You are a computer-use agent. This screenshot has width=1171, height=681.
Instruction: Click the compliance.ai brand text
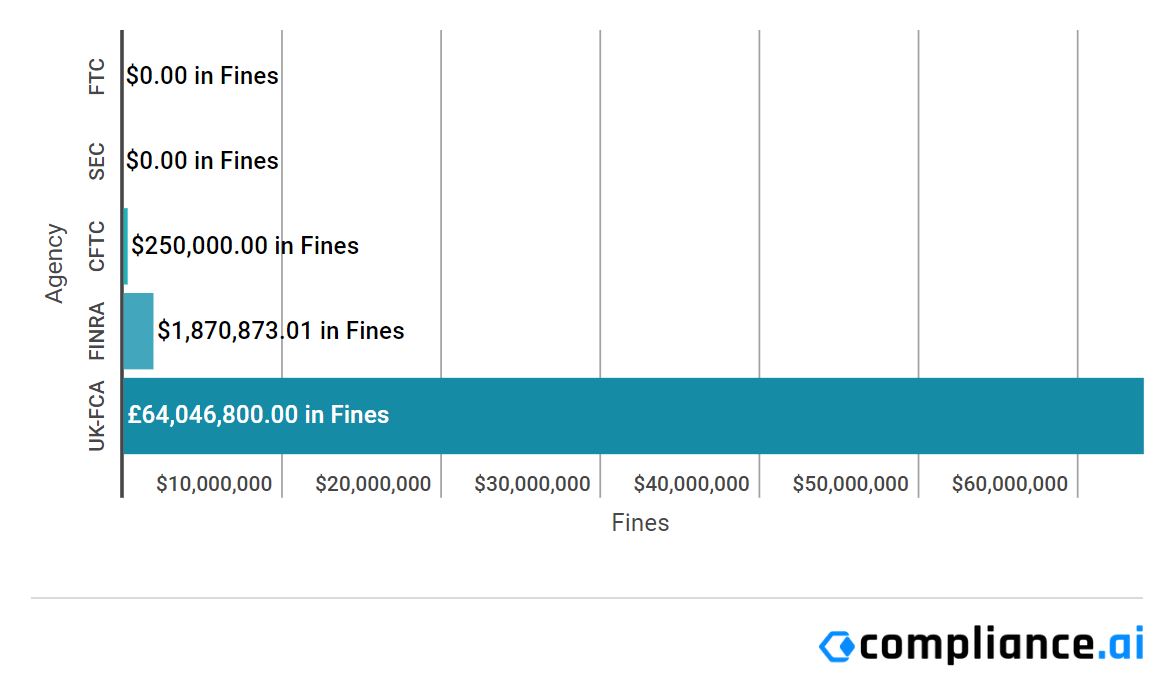pyautogui.click(x=1001, y=644)
